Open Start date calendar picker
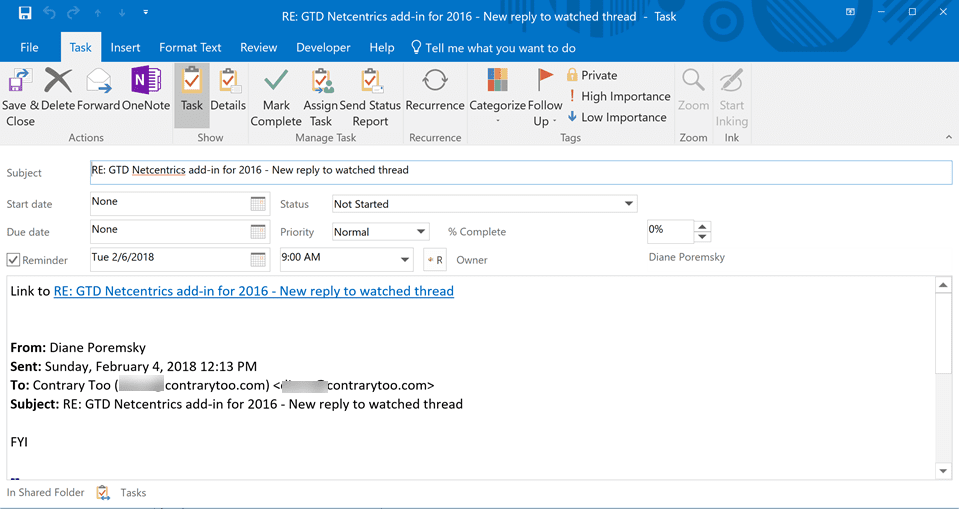 click(259, 204)
